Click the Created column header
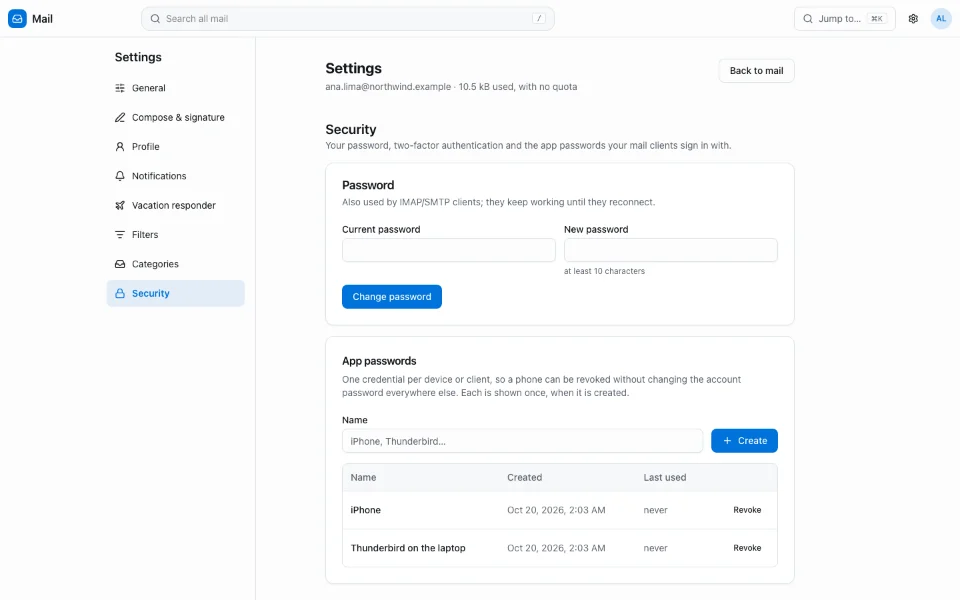This screenshot has height=600, width=960. point(525,478)
